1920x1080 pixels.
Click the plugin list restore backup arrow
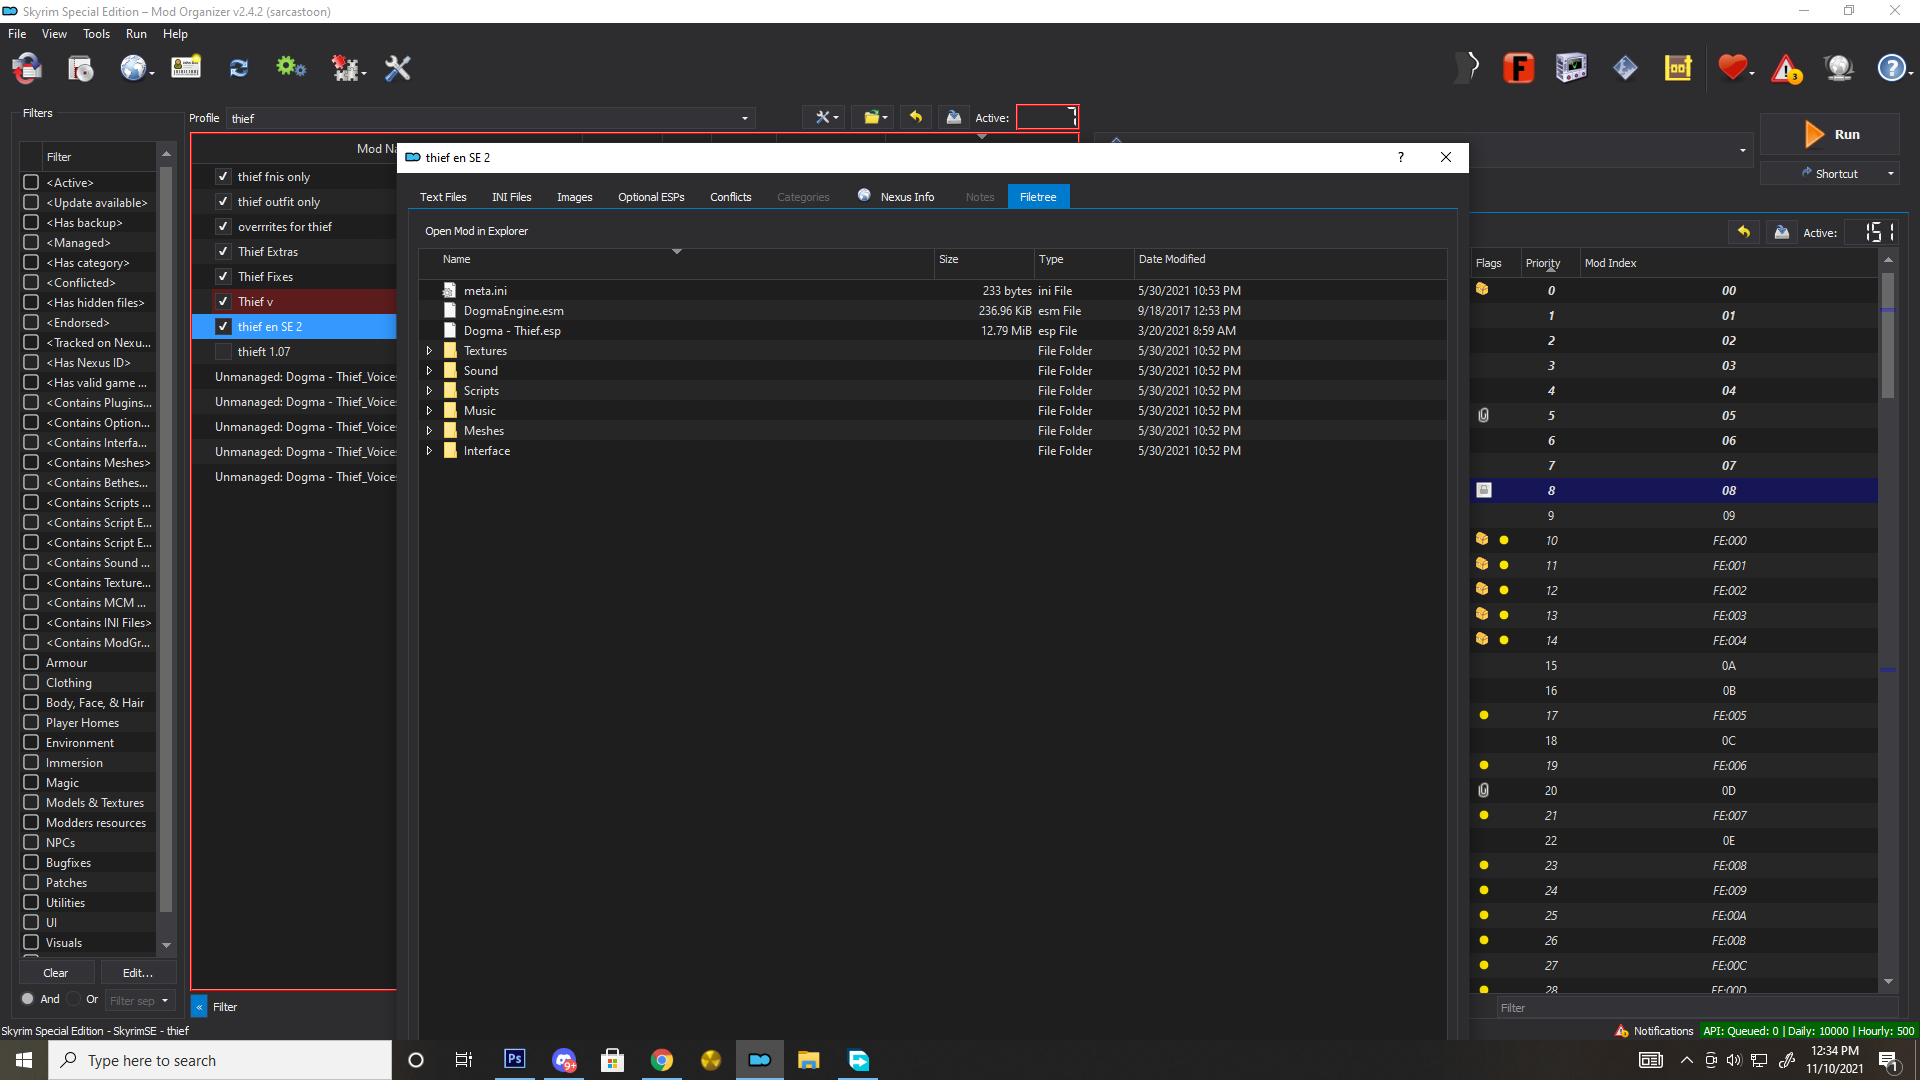(x=1744, y=232)
